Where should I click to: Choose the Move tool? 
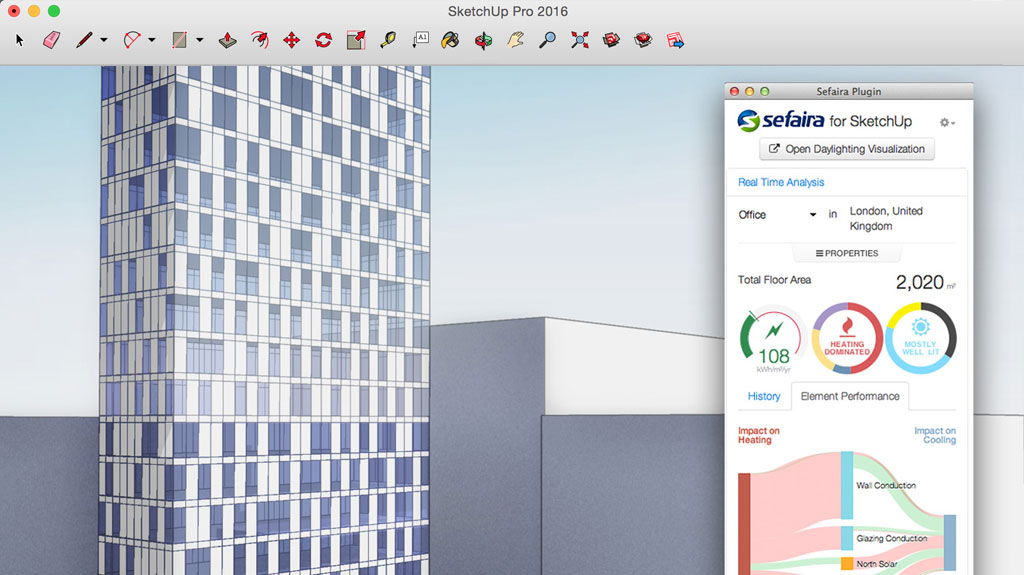coord(291,41)
